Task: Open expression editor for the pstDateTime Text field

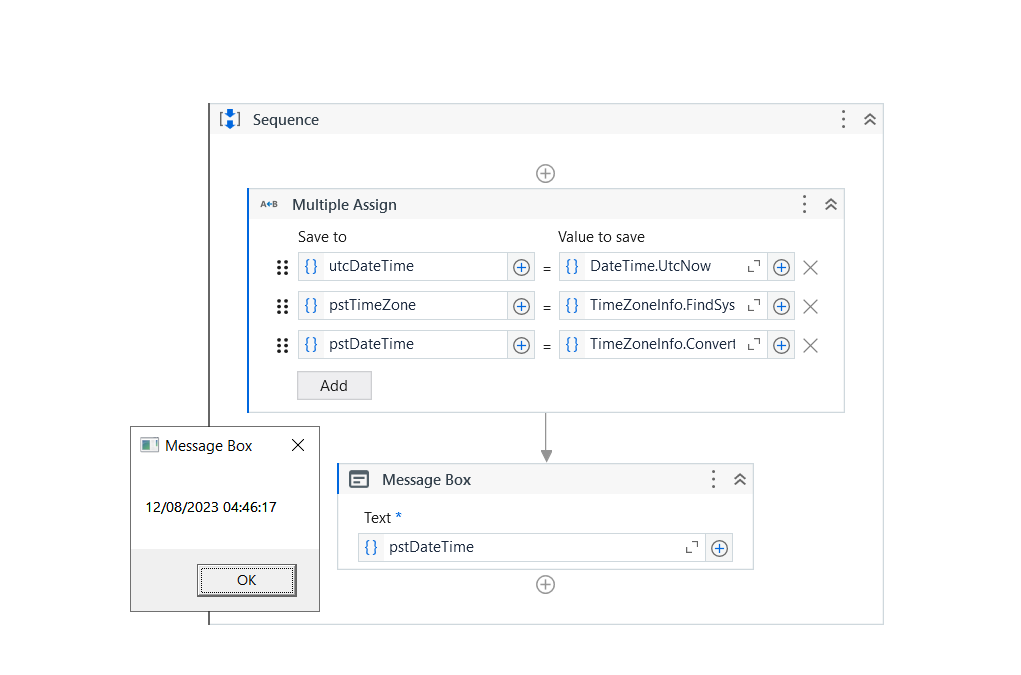Action: pyautogui.click(x=691, y=547)
